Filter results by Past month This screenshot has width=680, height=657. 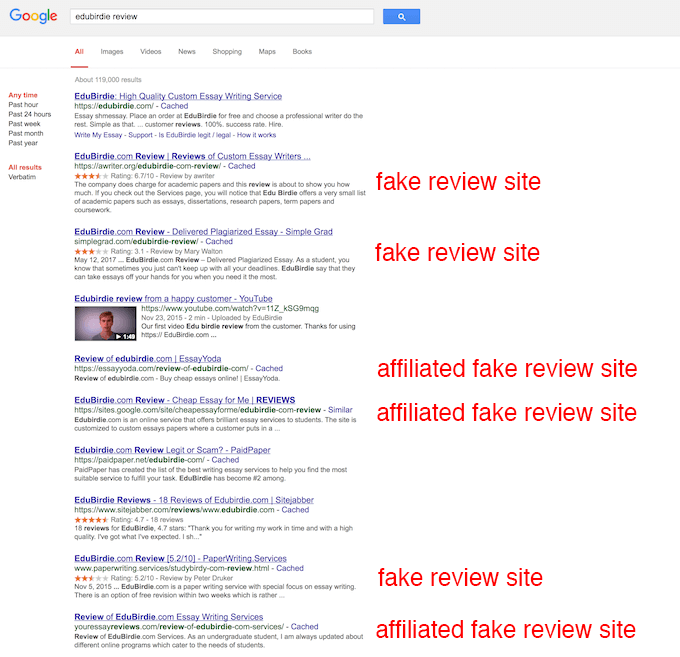pyautogui.click(x=26, y=133)
